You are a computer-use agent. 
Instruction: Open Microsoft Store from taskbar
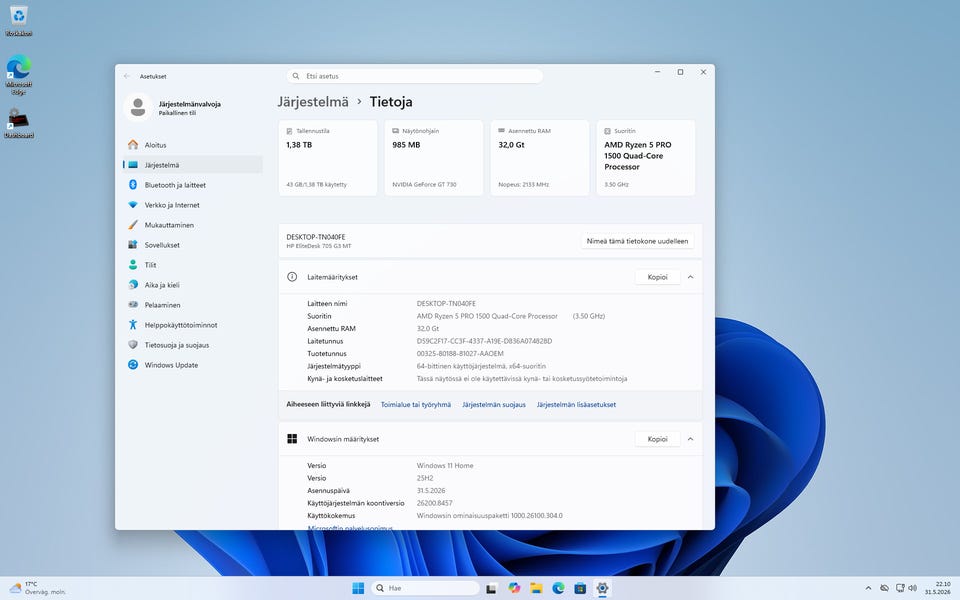(x=580, y=588)
